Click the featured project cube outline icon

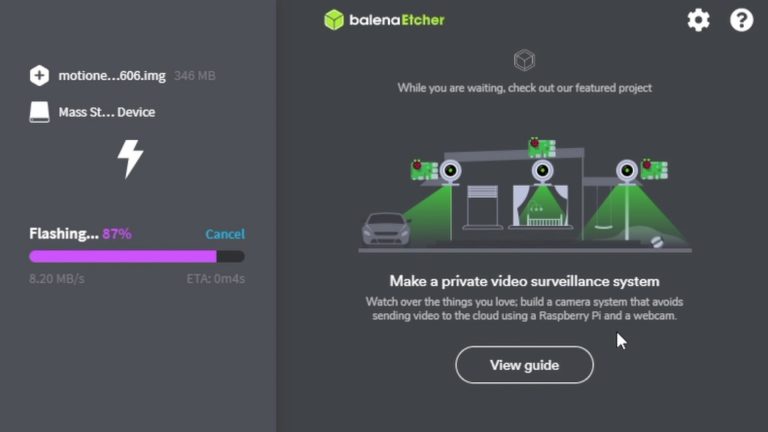pyautogui.click(x=524, y=60)
